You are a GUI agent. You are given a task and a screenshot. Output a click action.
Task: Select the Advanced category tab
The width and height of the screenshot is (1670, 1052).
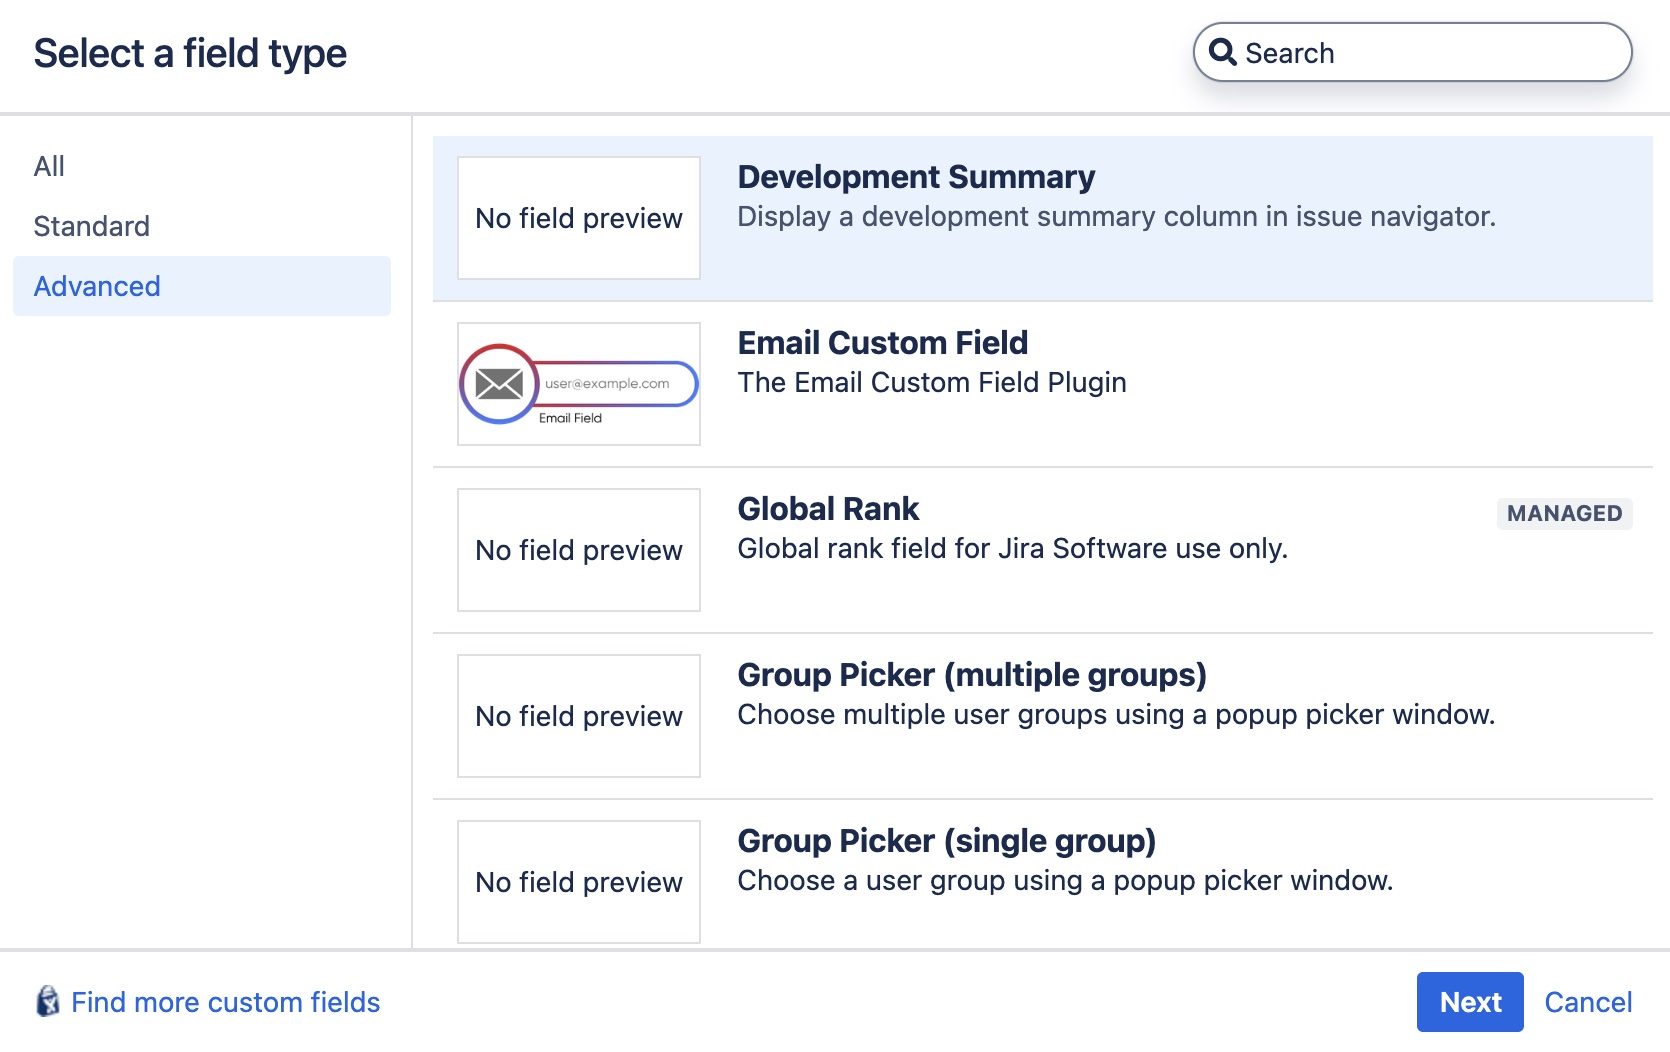(202, 286)
